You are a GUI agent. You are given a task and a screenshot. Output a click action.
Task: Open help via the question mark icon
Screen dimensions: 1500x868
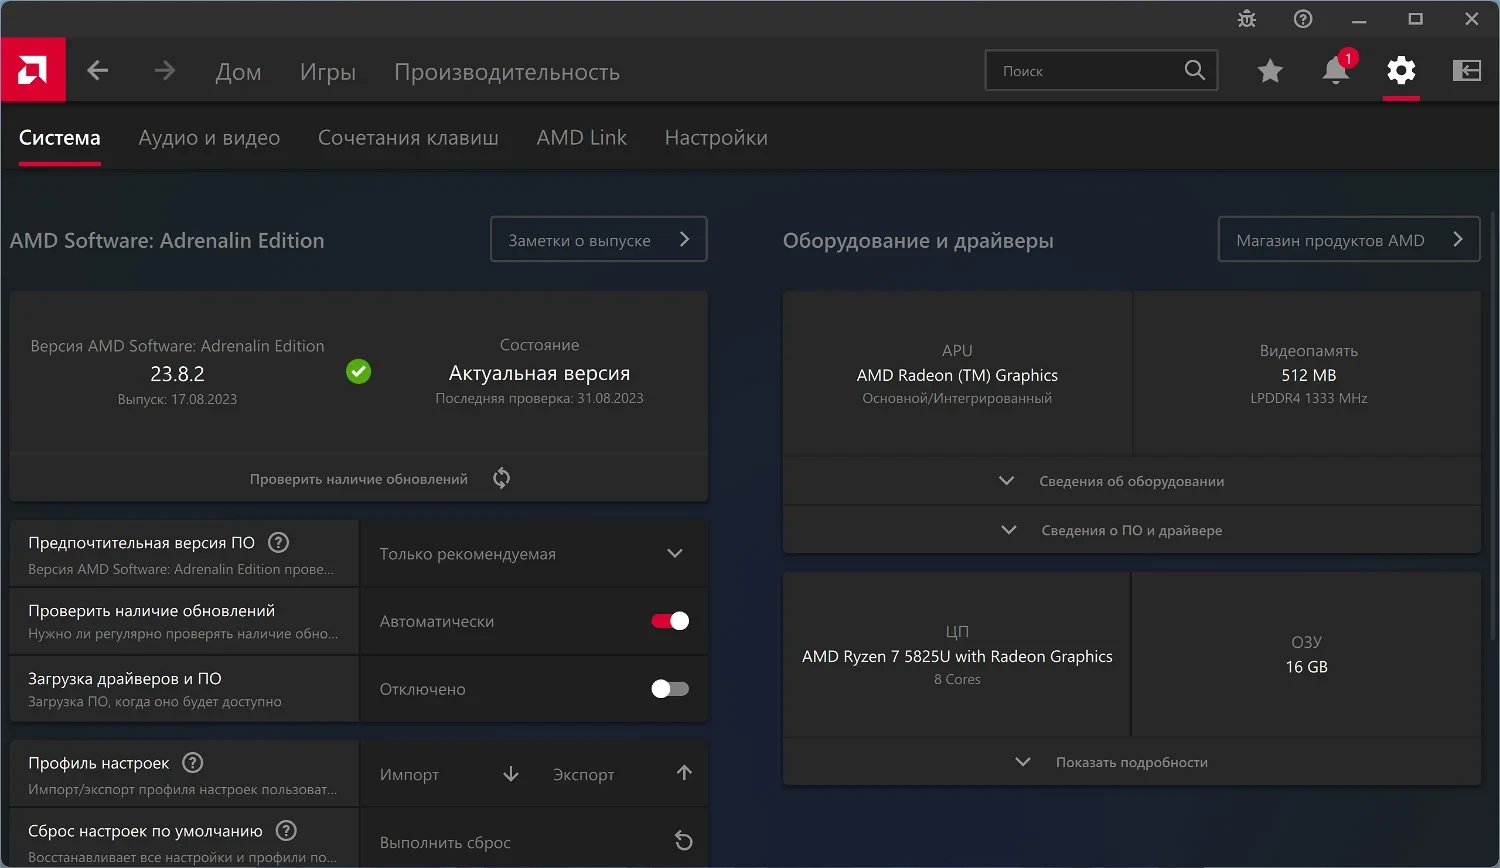pyautogui.click(x=1302, y=18)
